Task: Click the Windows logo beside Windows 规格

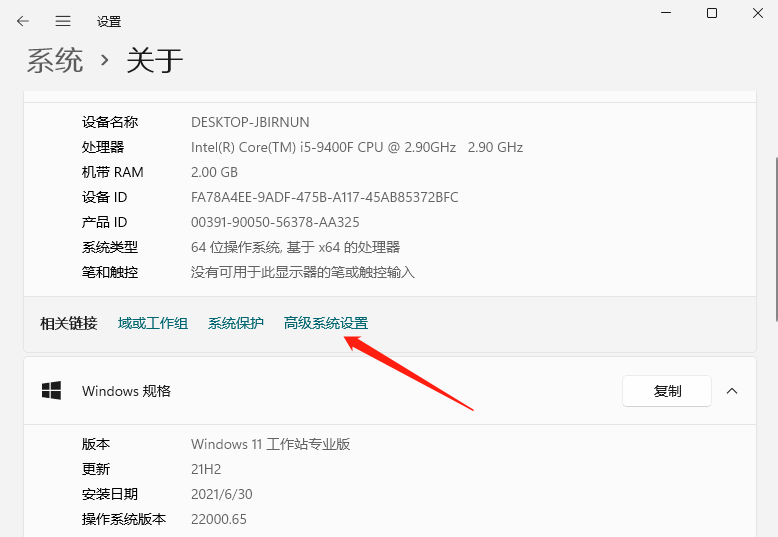Action: click(x=51, y=391)
